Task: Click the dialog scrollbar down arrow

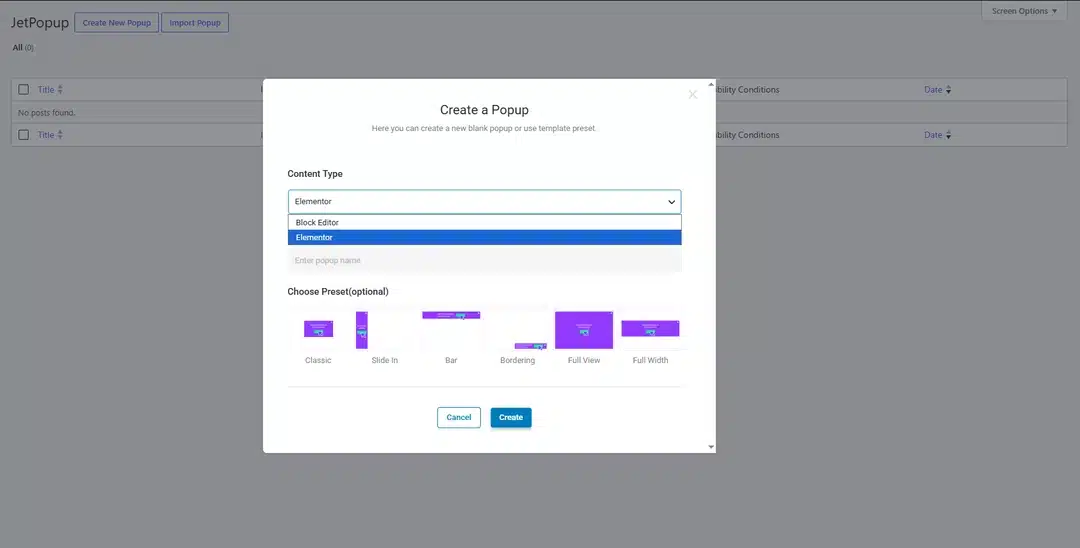Action: (712, 447)
